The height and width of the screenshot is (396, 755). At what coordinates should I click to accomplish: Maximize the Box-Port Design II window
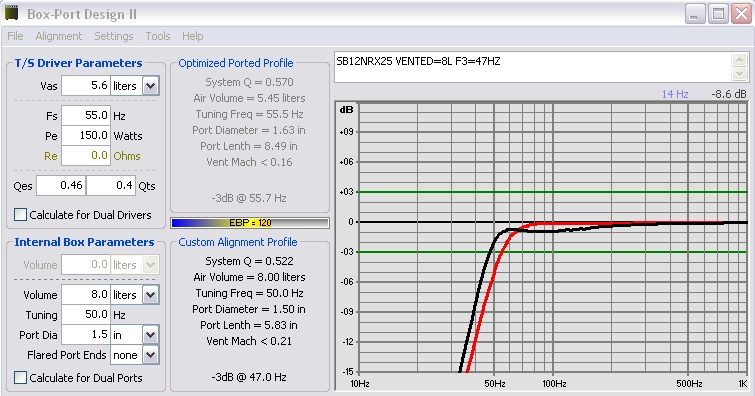[x=718, y=14]
